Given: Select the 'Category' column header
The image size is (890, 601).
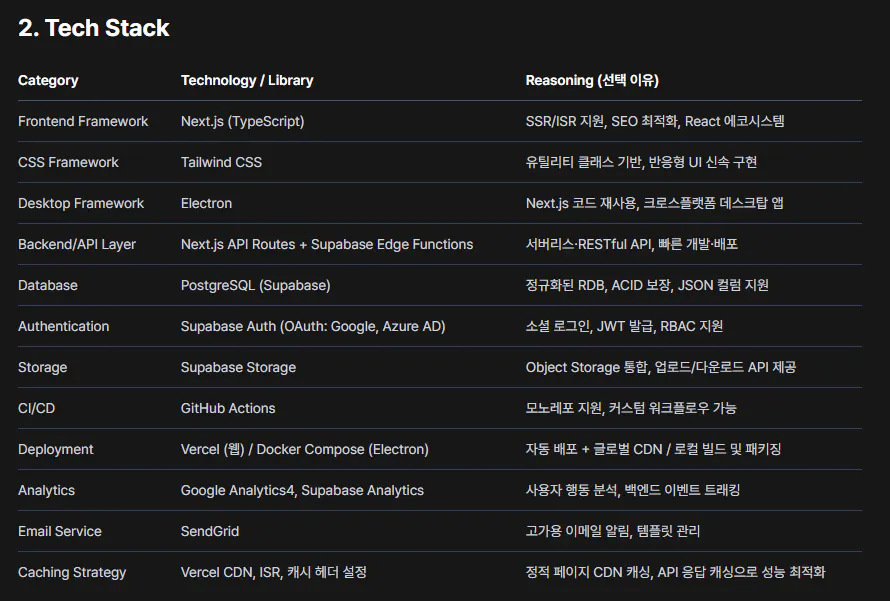Looking at the screenshot, I should tap(48, 81).
